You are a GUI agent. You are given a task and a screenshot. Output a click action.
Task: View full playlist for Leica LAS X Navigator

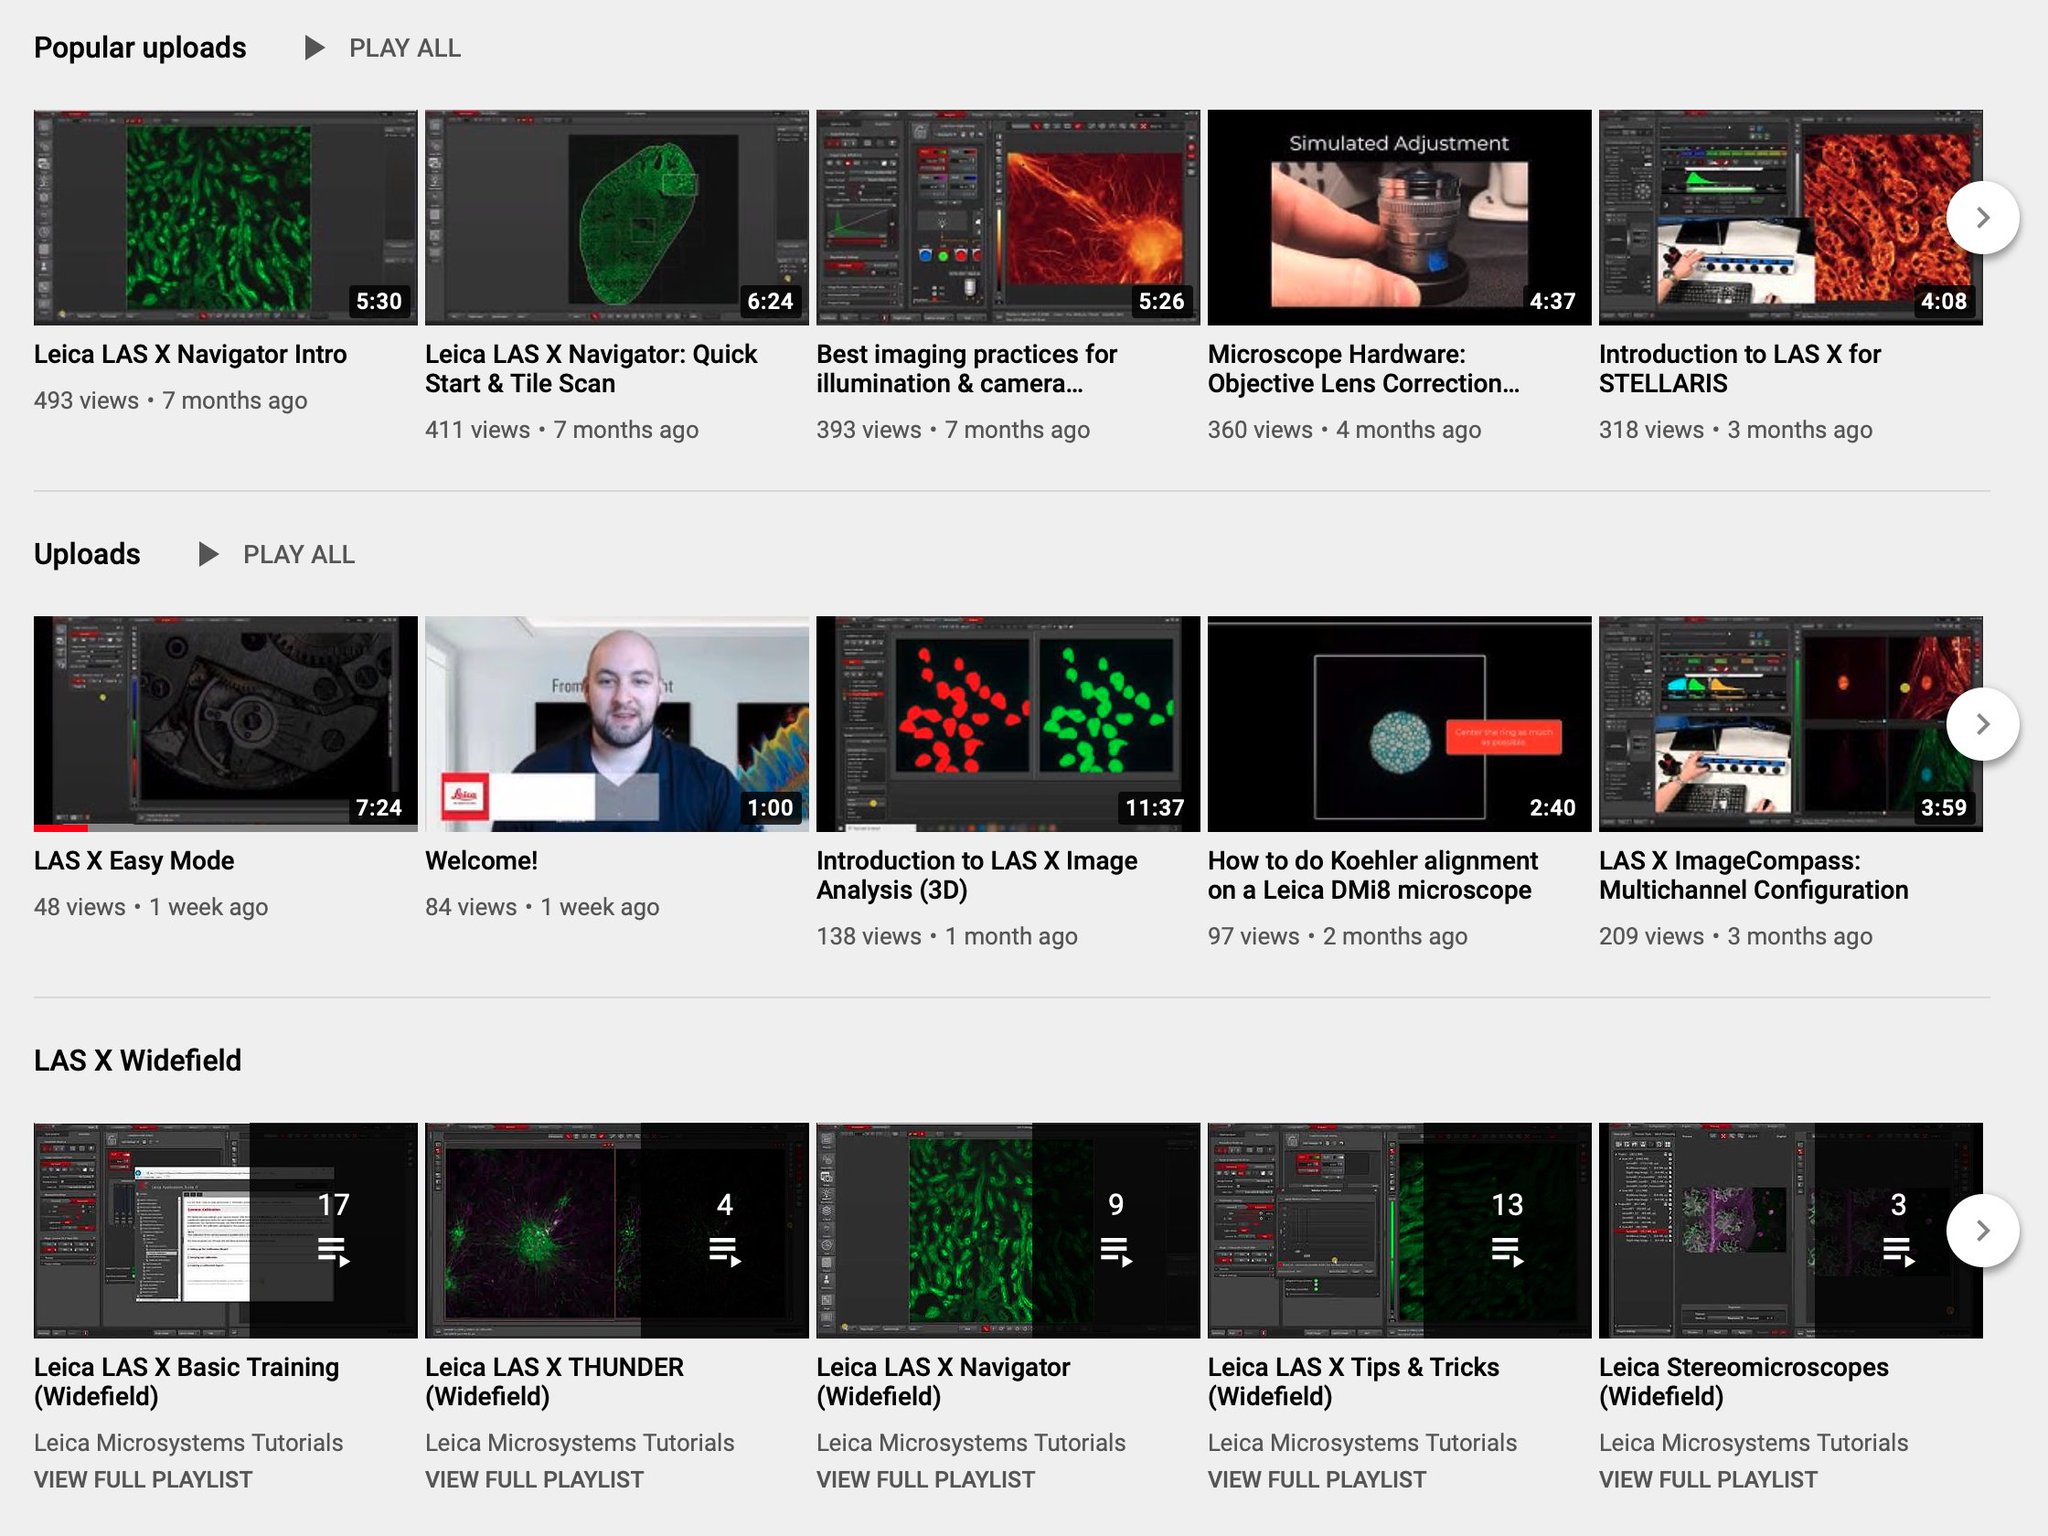coord(925,1480)
